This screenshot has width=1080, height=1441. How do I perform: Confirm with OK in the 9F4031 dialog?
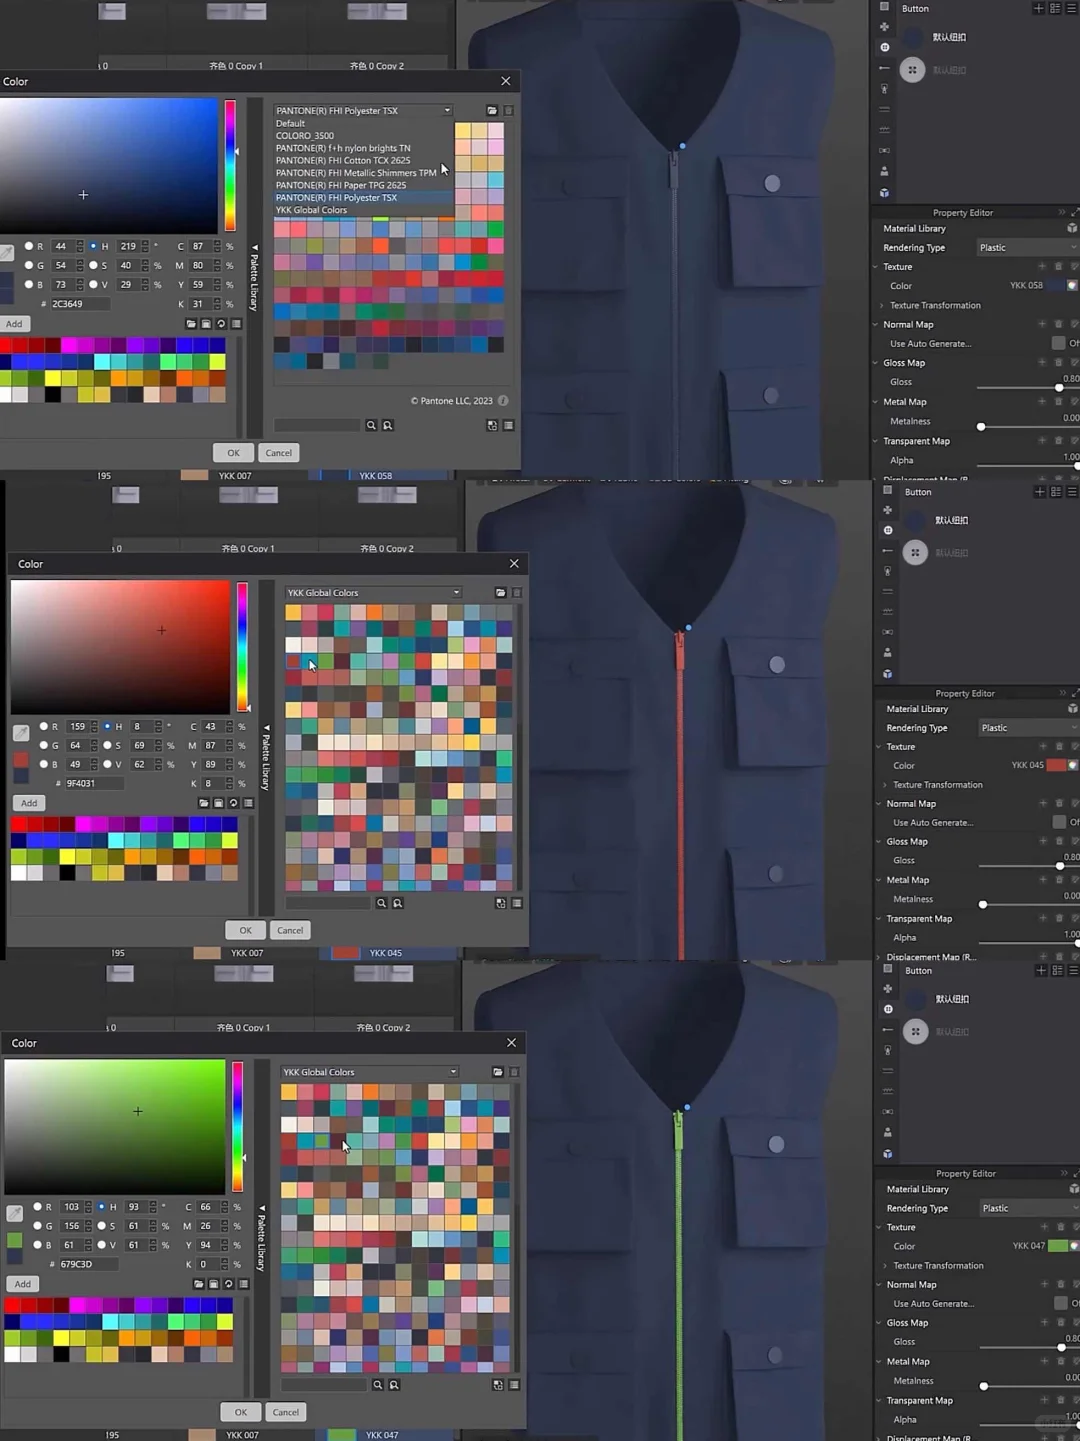point(245,930)
